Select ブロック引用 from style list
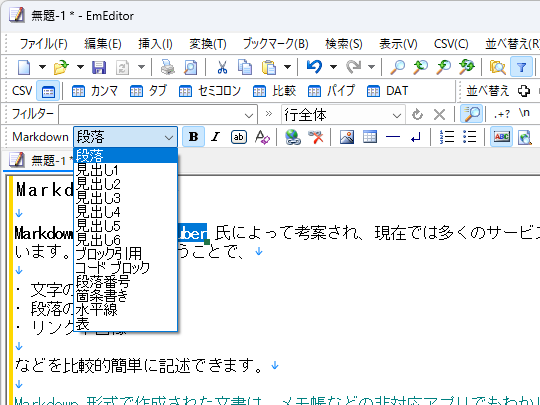This screenshot has height=405, width=540. pyautogui.click(x=125, y=254)
